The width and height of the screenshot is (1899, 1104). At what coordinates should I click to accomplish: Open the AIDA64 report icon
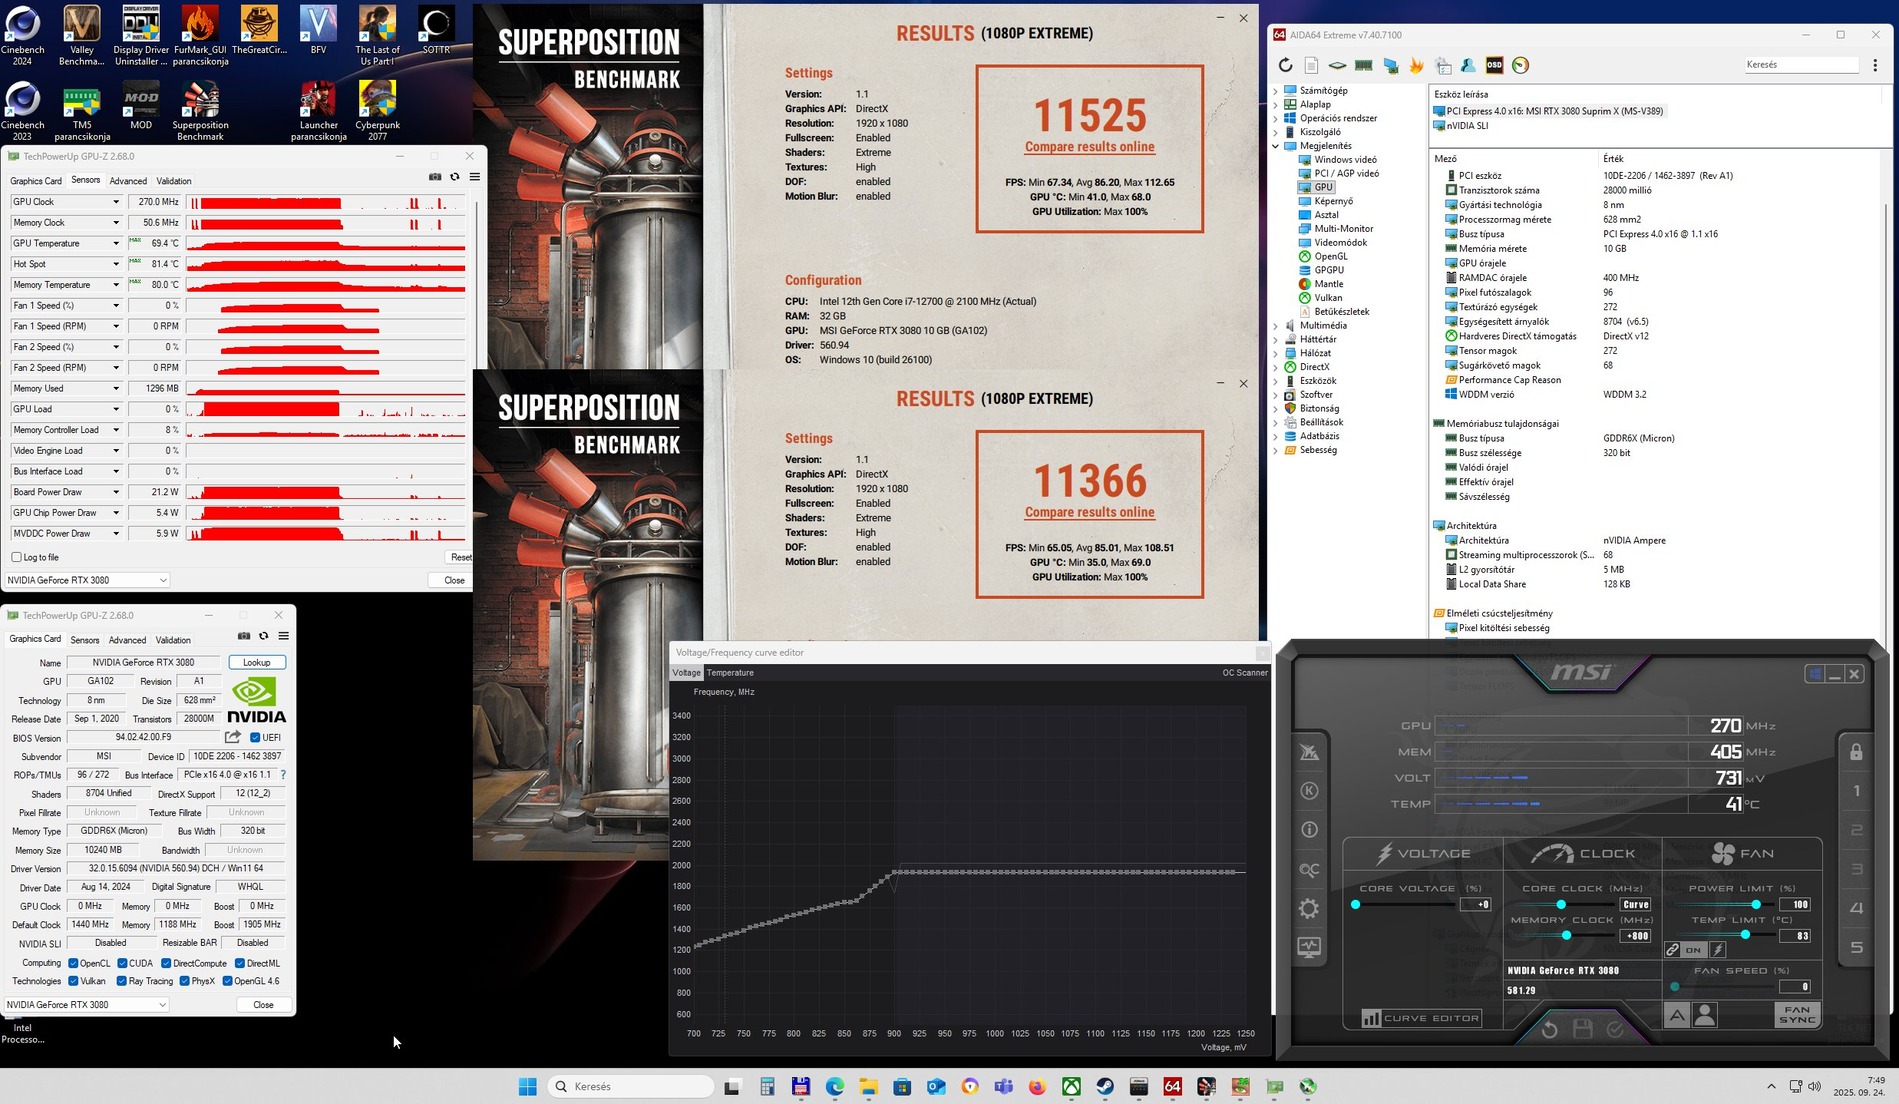[x=1311, y=66]
